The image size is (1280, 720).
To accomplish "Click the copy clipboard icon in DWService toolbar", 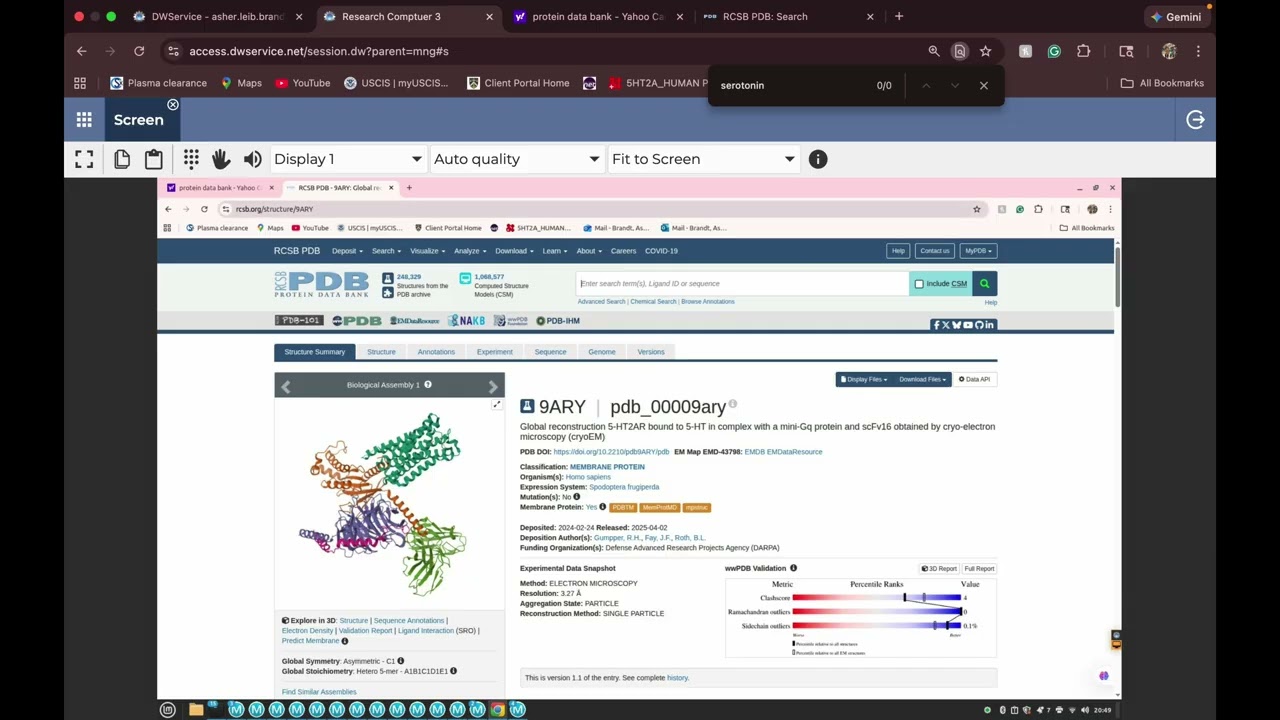I will point(122,159).
